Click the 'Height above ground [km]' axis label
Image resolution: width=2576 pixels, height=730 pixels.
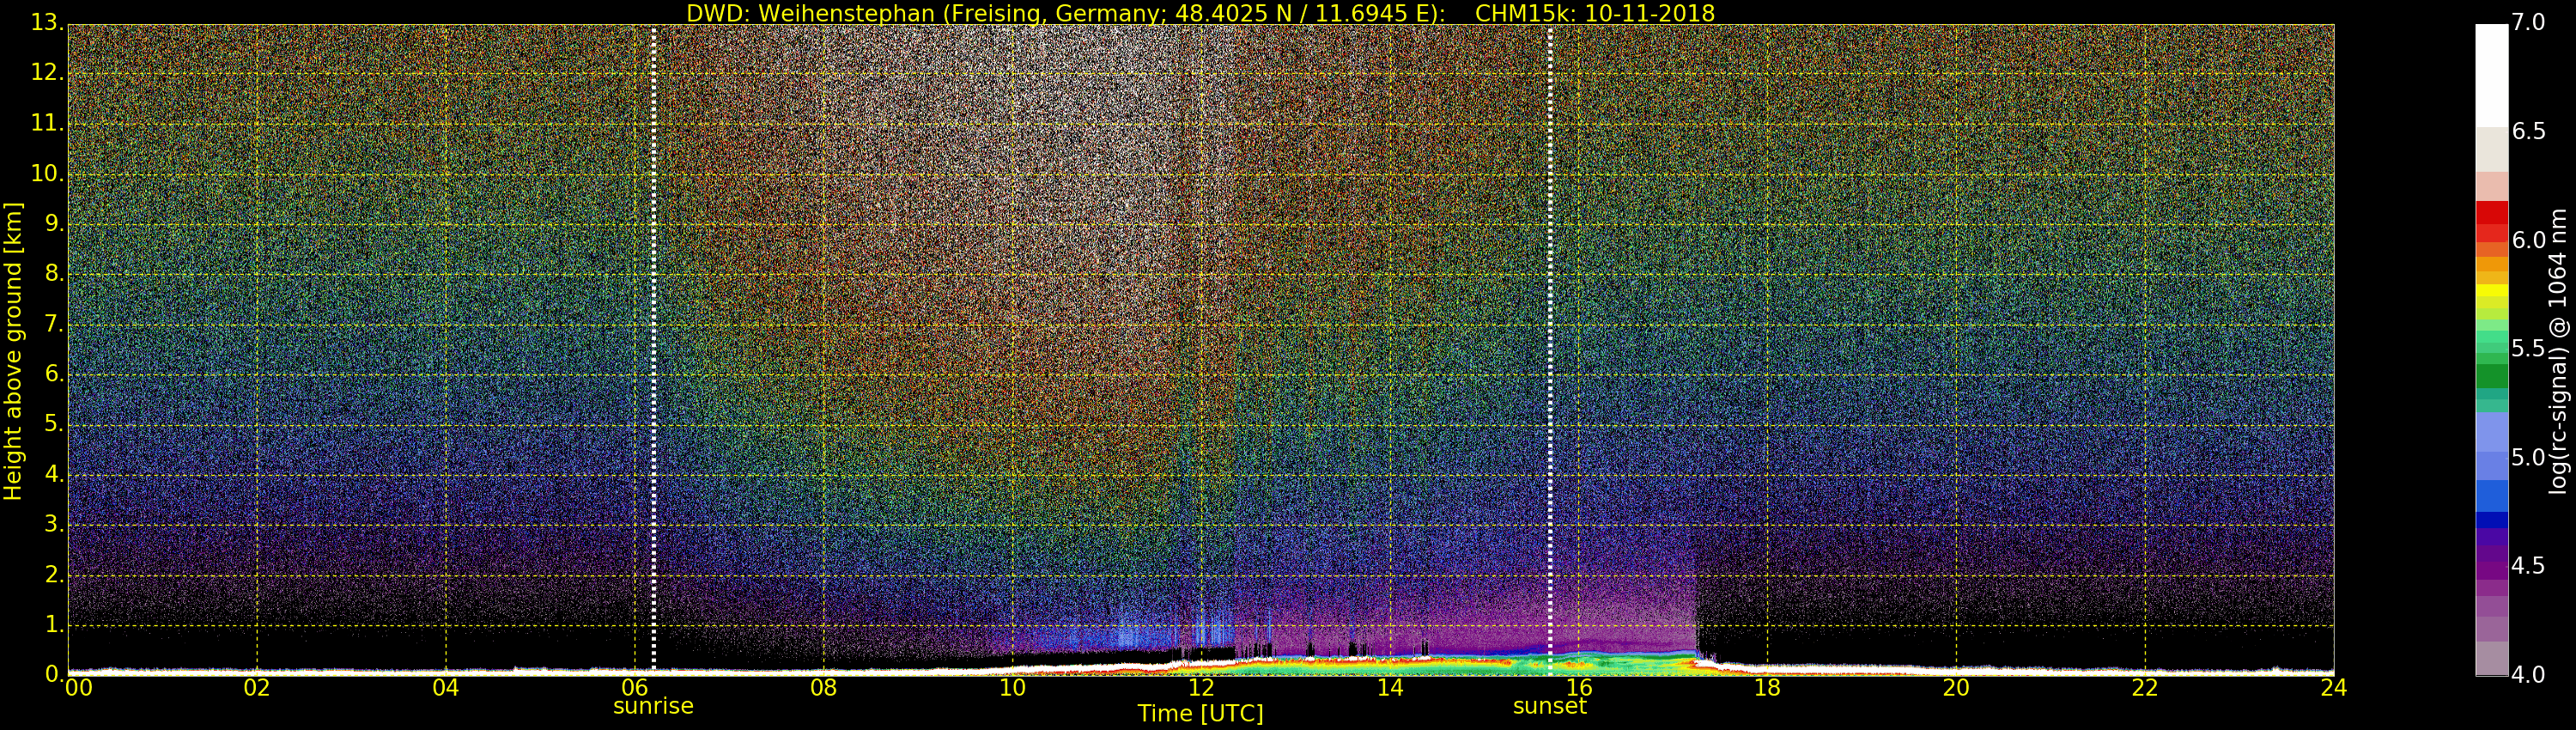point(13,351)
